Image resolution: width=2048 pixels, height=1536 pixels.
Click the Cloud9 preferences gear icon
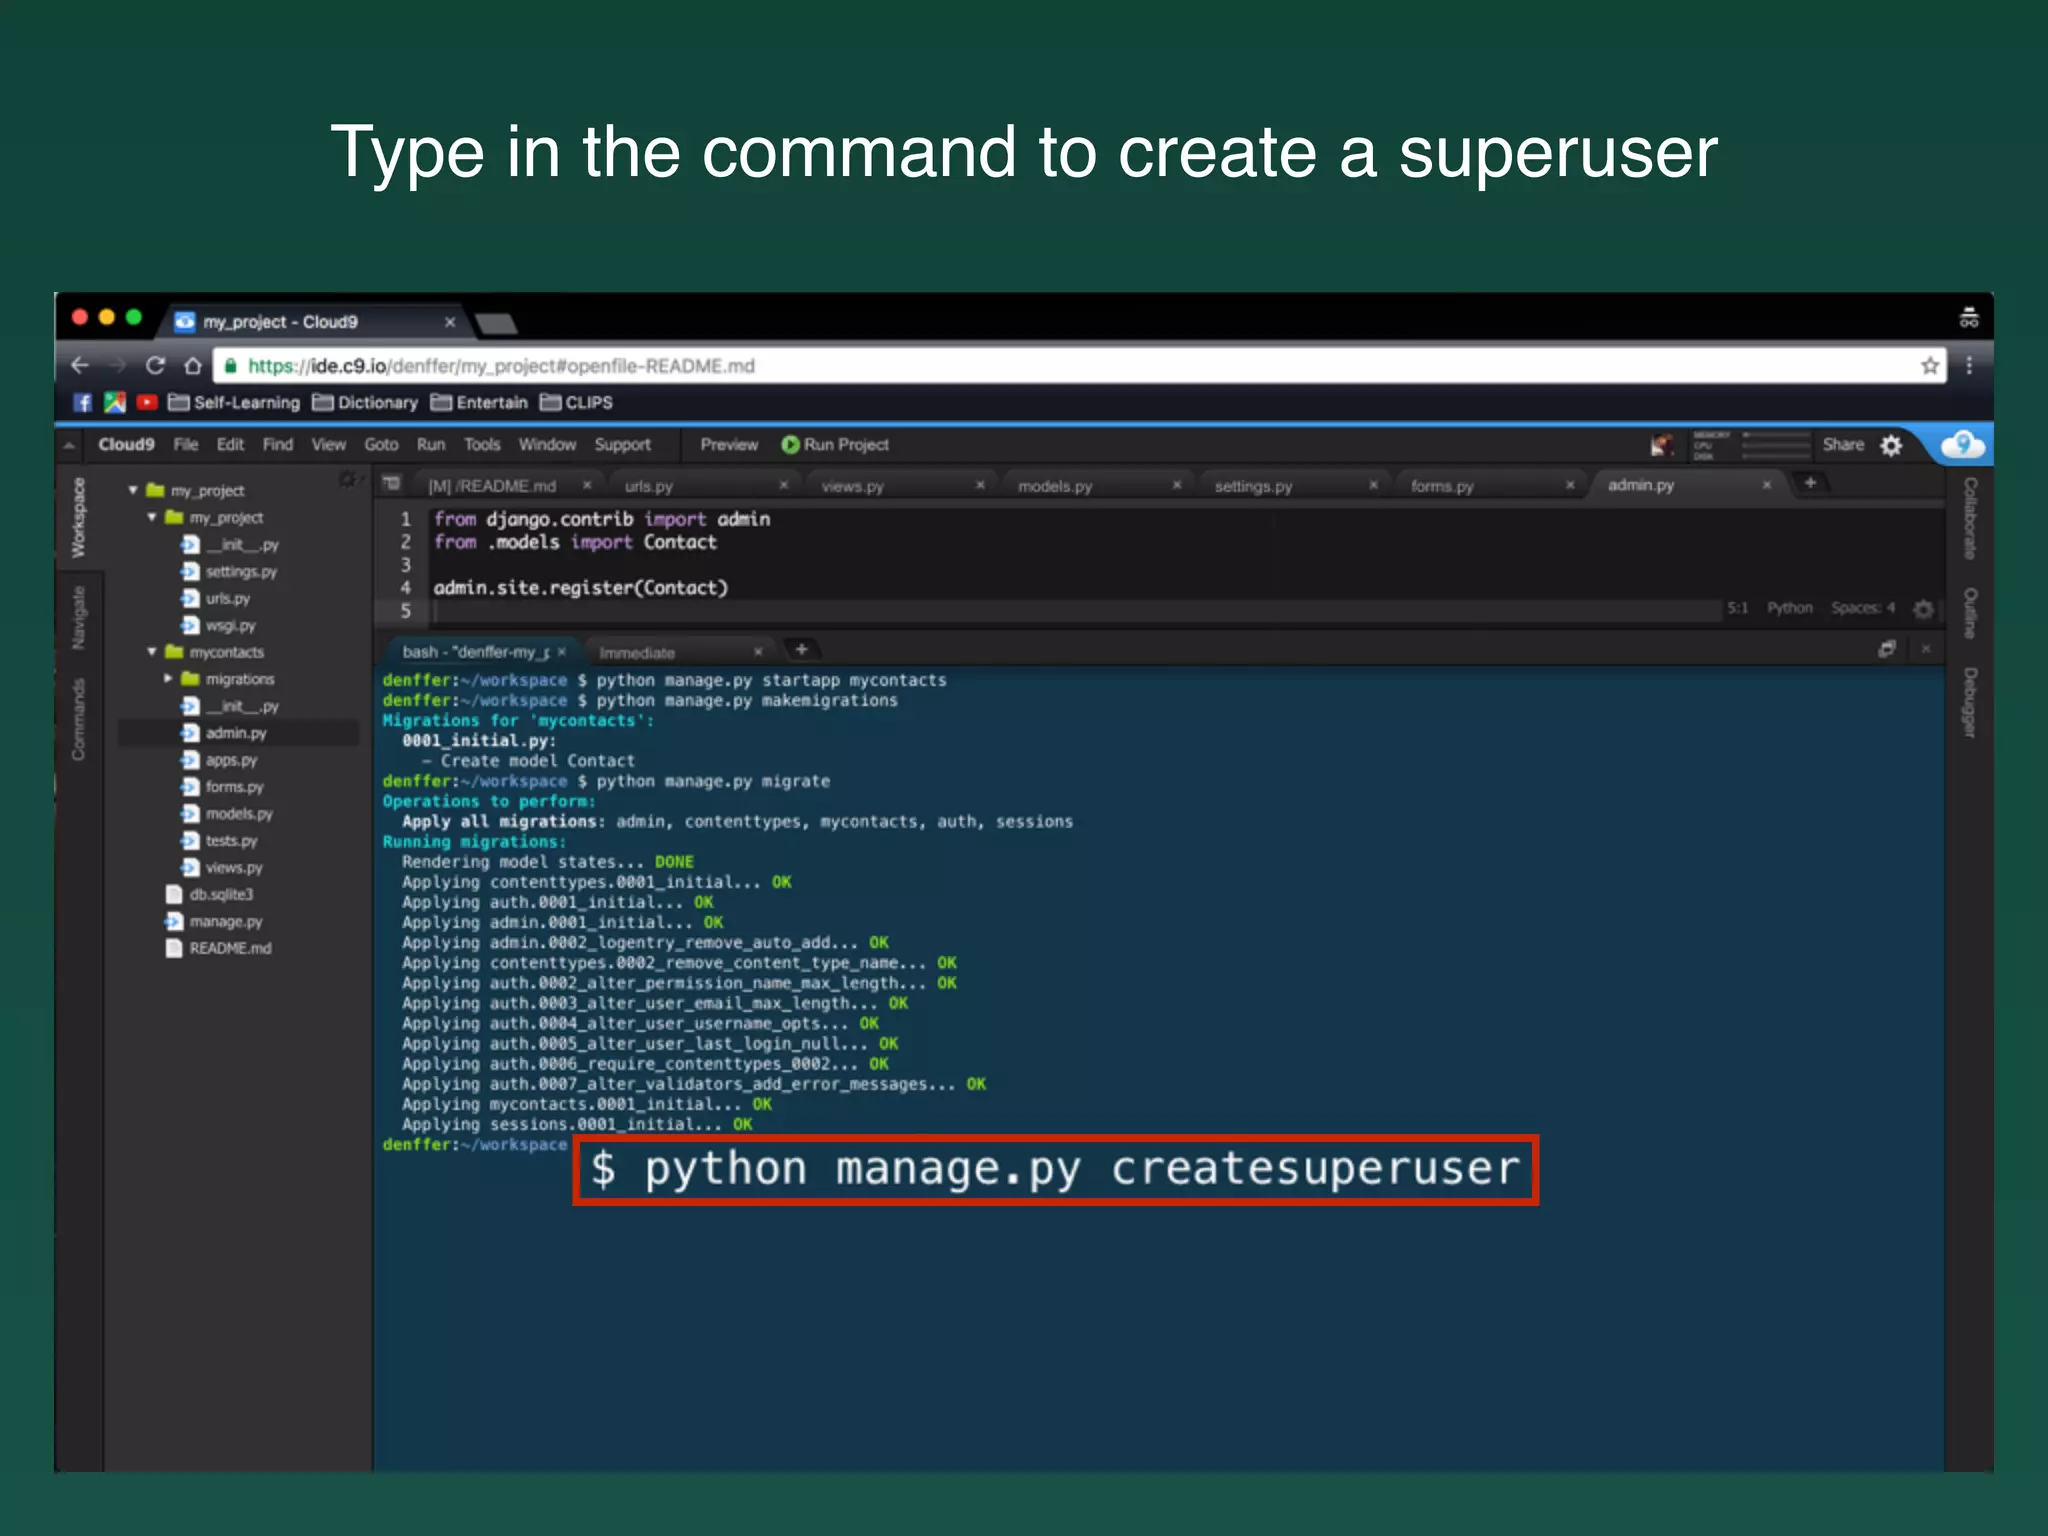[x=1891, y=445]
